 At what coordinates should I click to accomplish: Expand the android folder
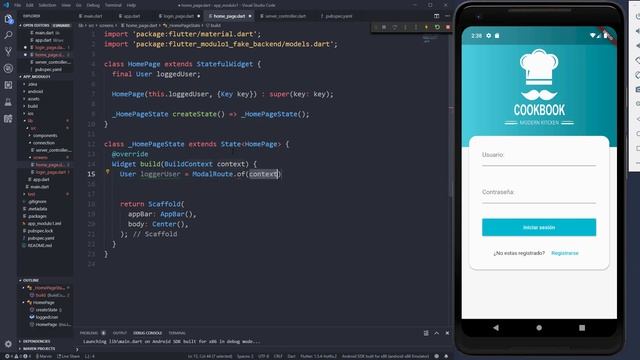coord(35,91)
